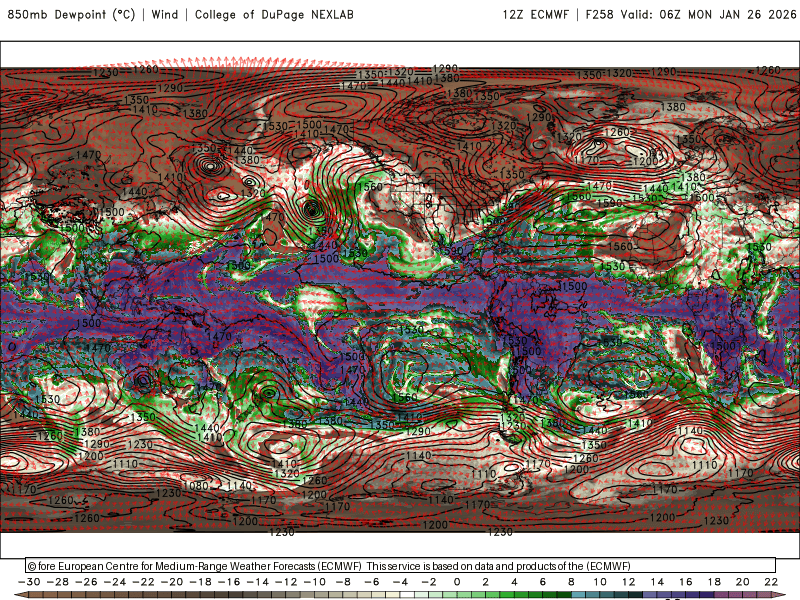Click the -16 legend value
Viewport: 800px width, 600px height.
[229, 582]
